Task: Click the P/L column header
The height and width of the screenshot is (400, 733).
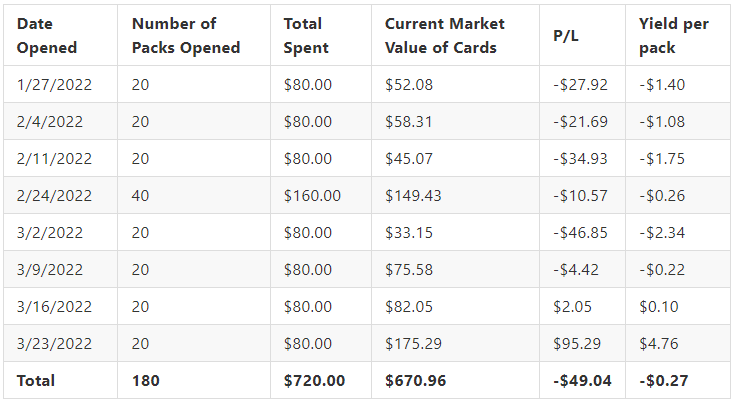Action: [566, 36]
